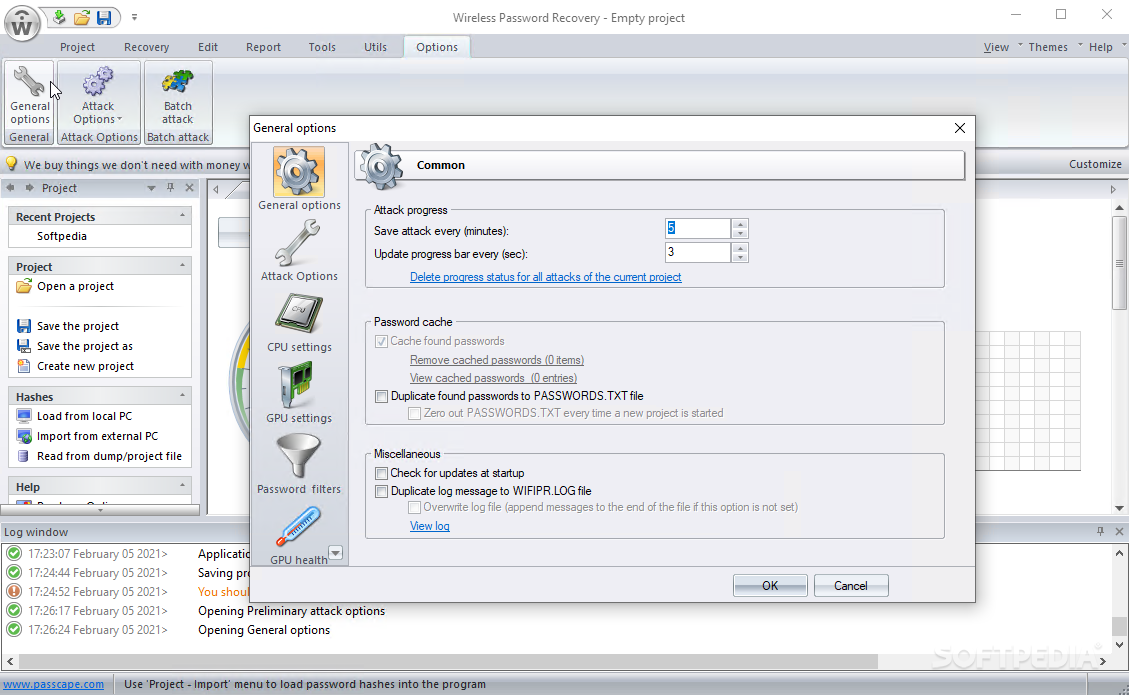Collapse the Help section
The width and height of the screenshot is (1129, 695).
click(182, 485)
